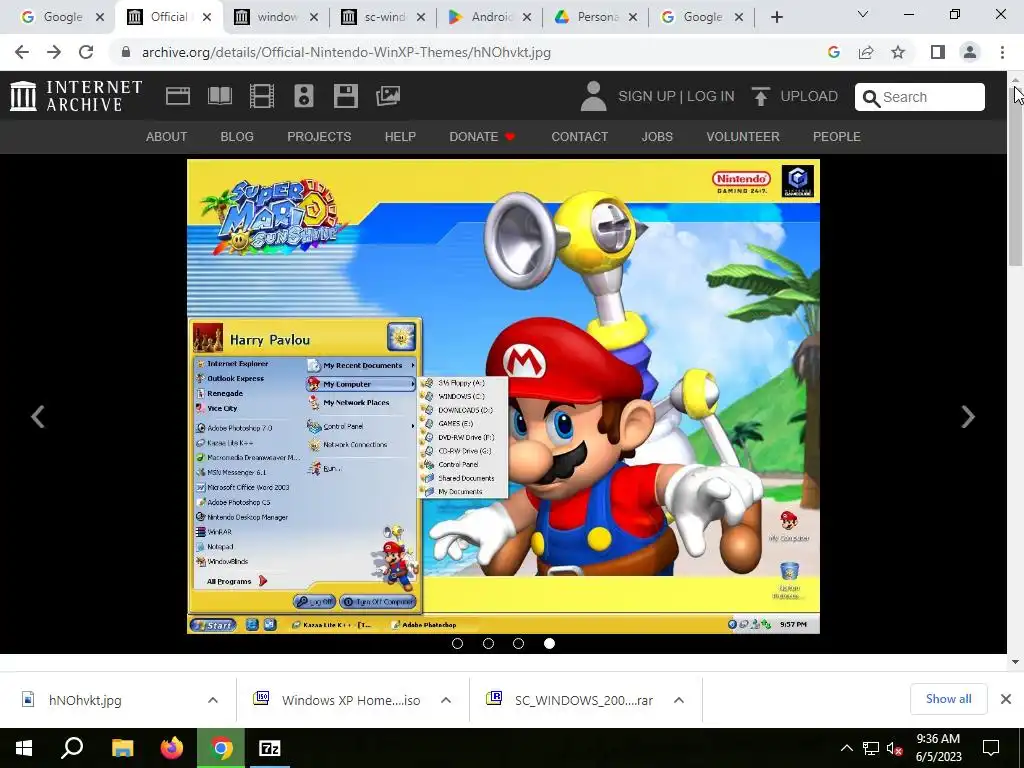Toggle volume muted speaker in tray
This screenshot has width=1024, height=768.
pos(894,748)
